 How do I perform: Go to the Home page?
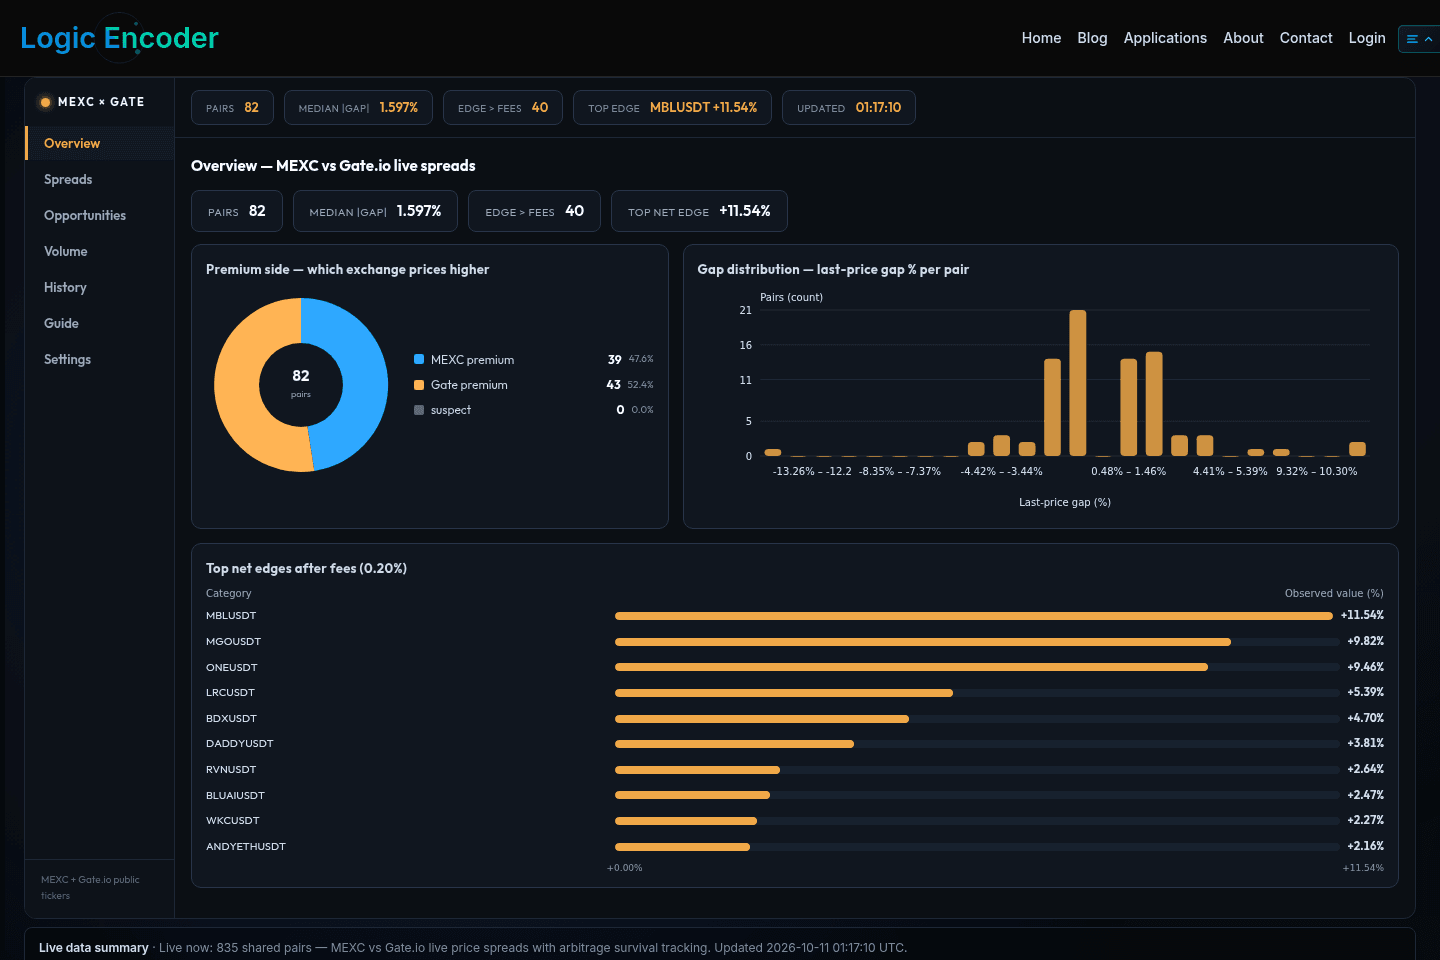tap(1041, 38)
